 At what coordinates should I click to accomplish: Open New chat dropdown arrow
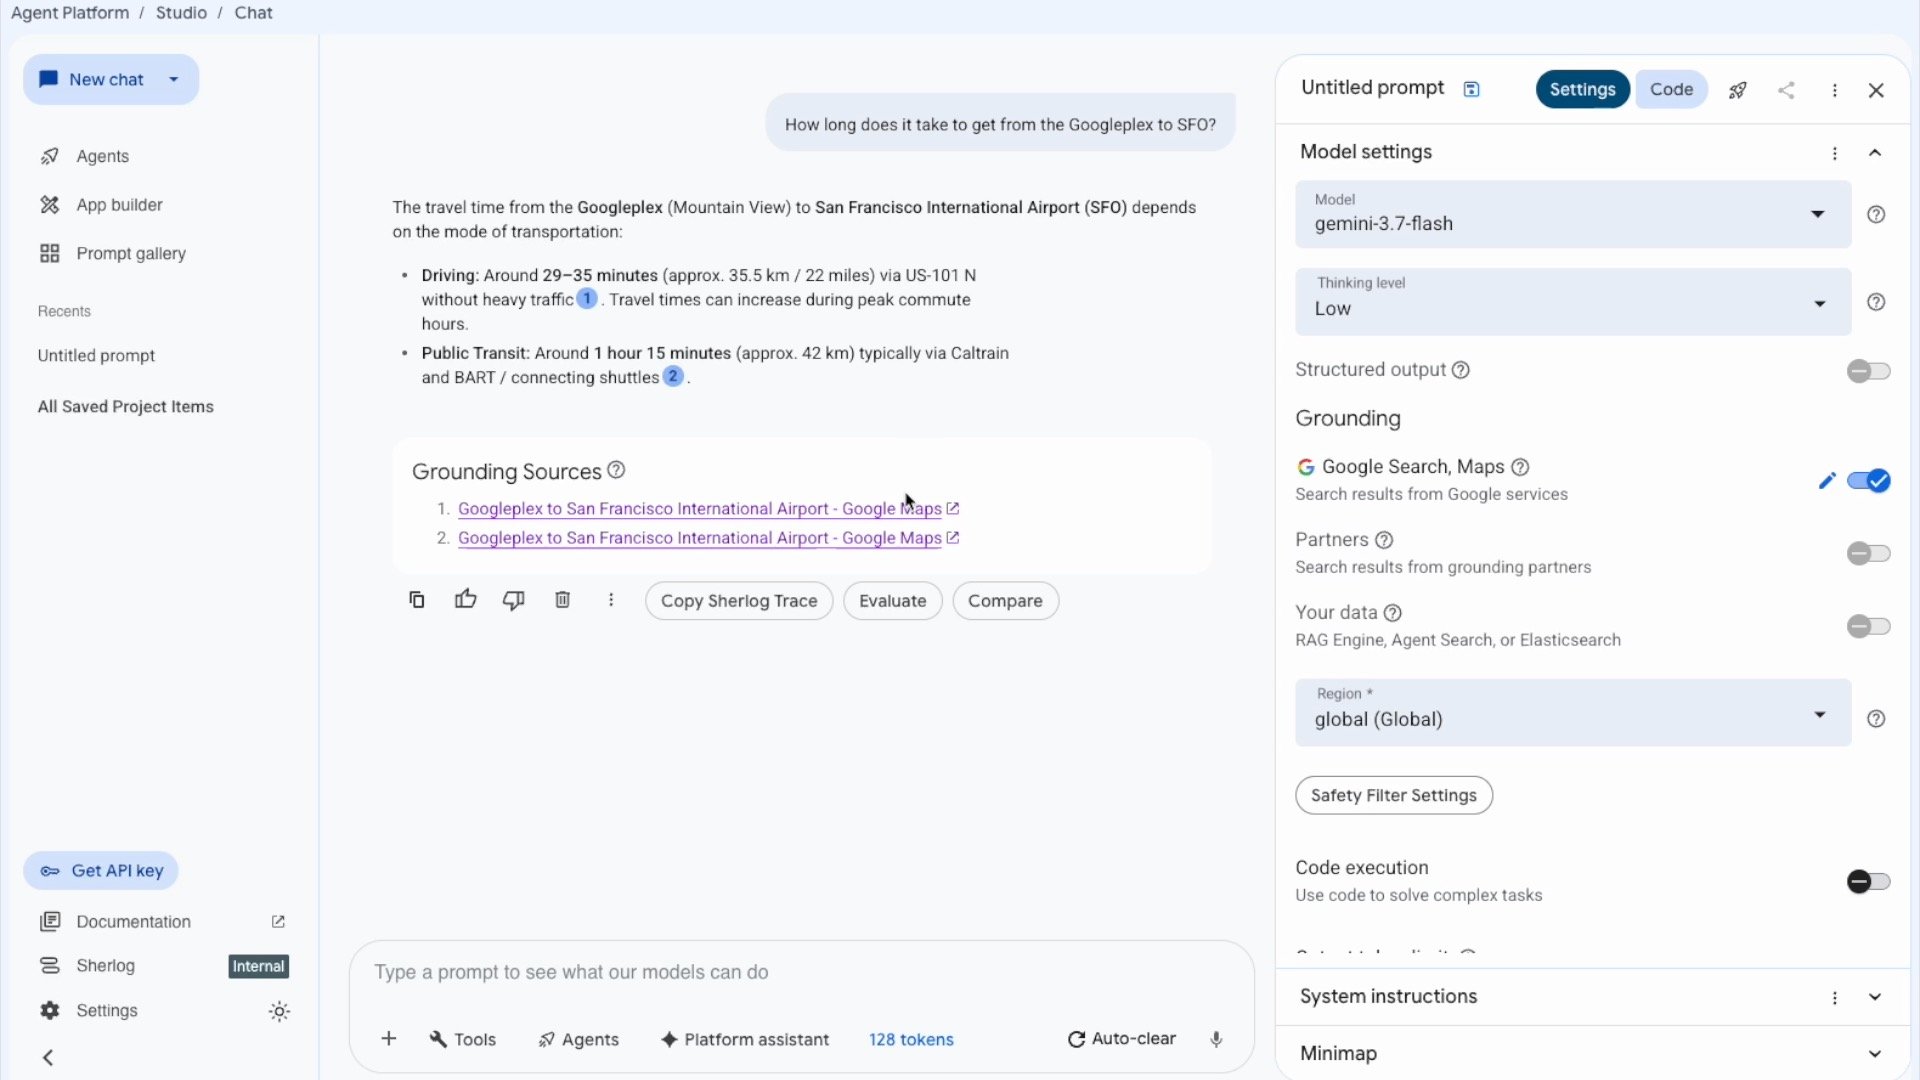174,79
